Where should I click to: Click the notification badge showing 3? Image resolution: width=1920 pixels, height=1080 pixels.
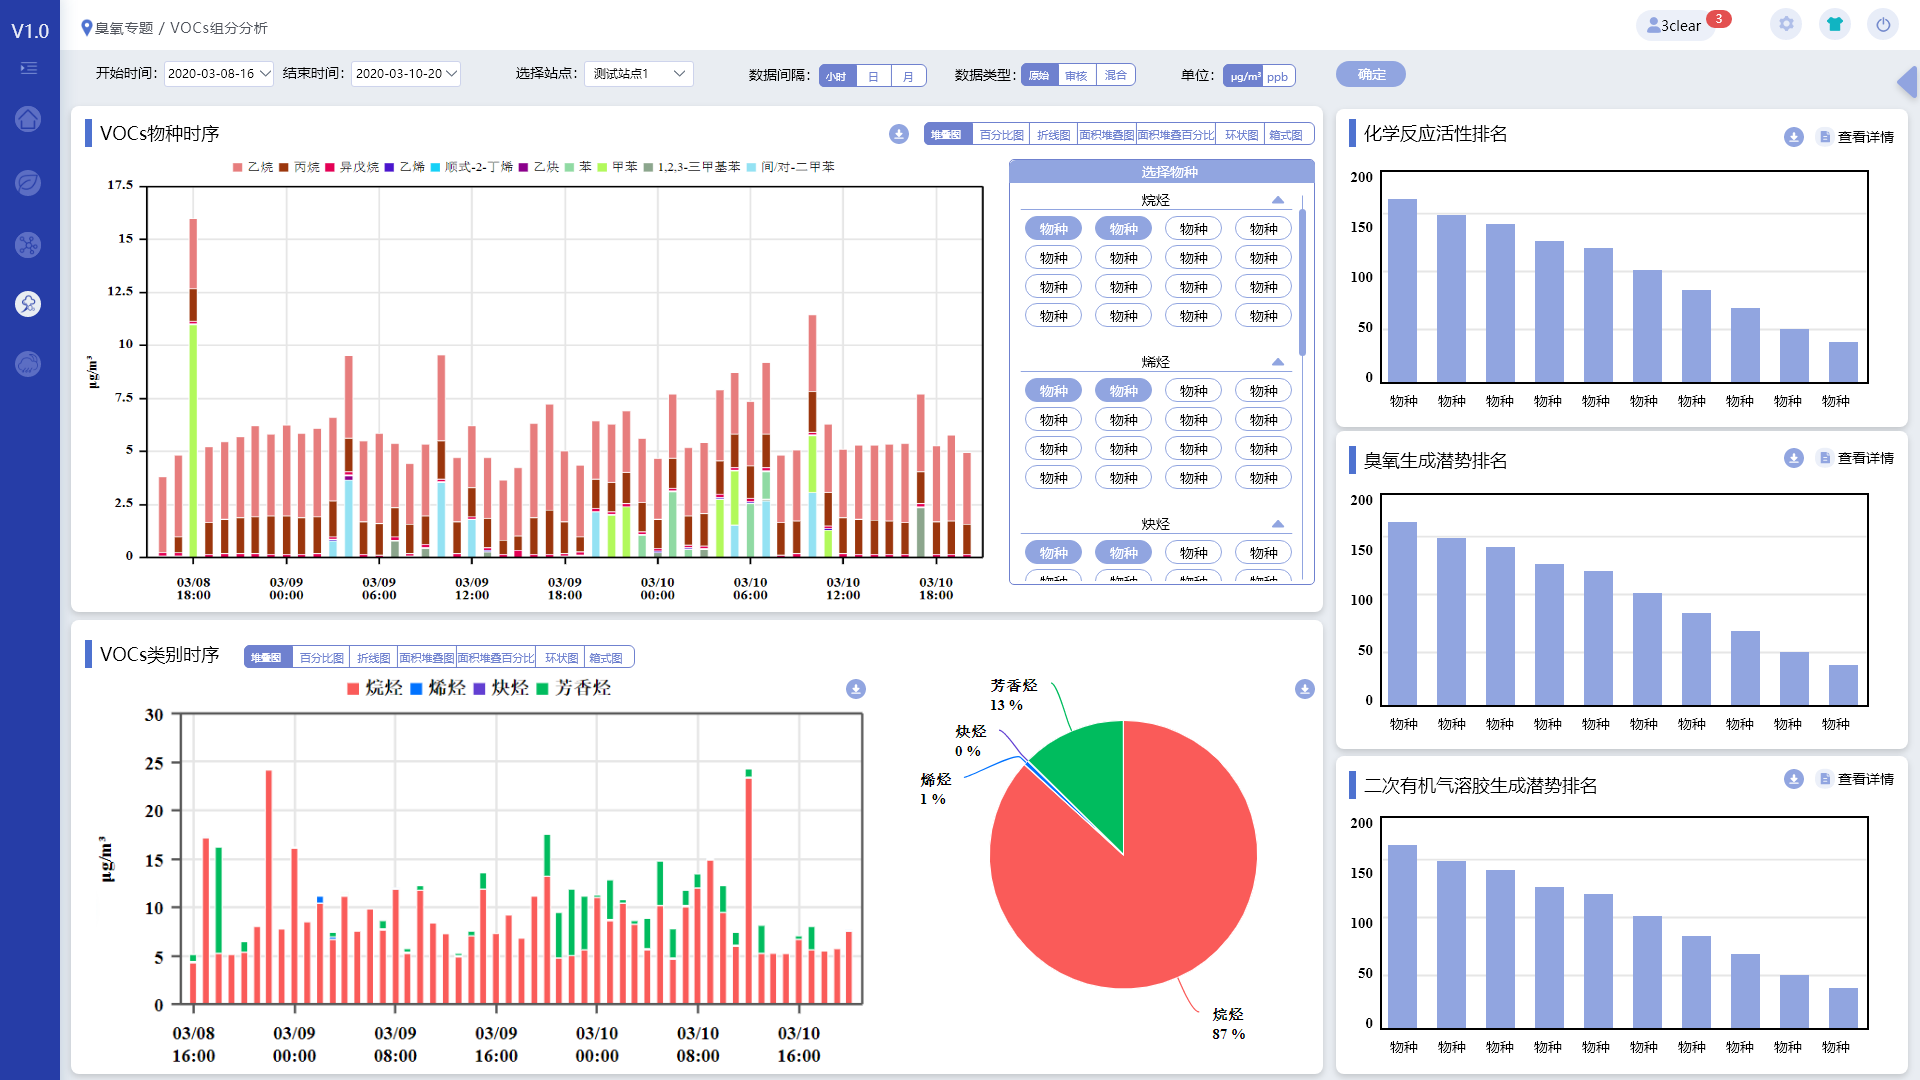coord(1719,18)
